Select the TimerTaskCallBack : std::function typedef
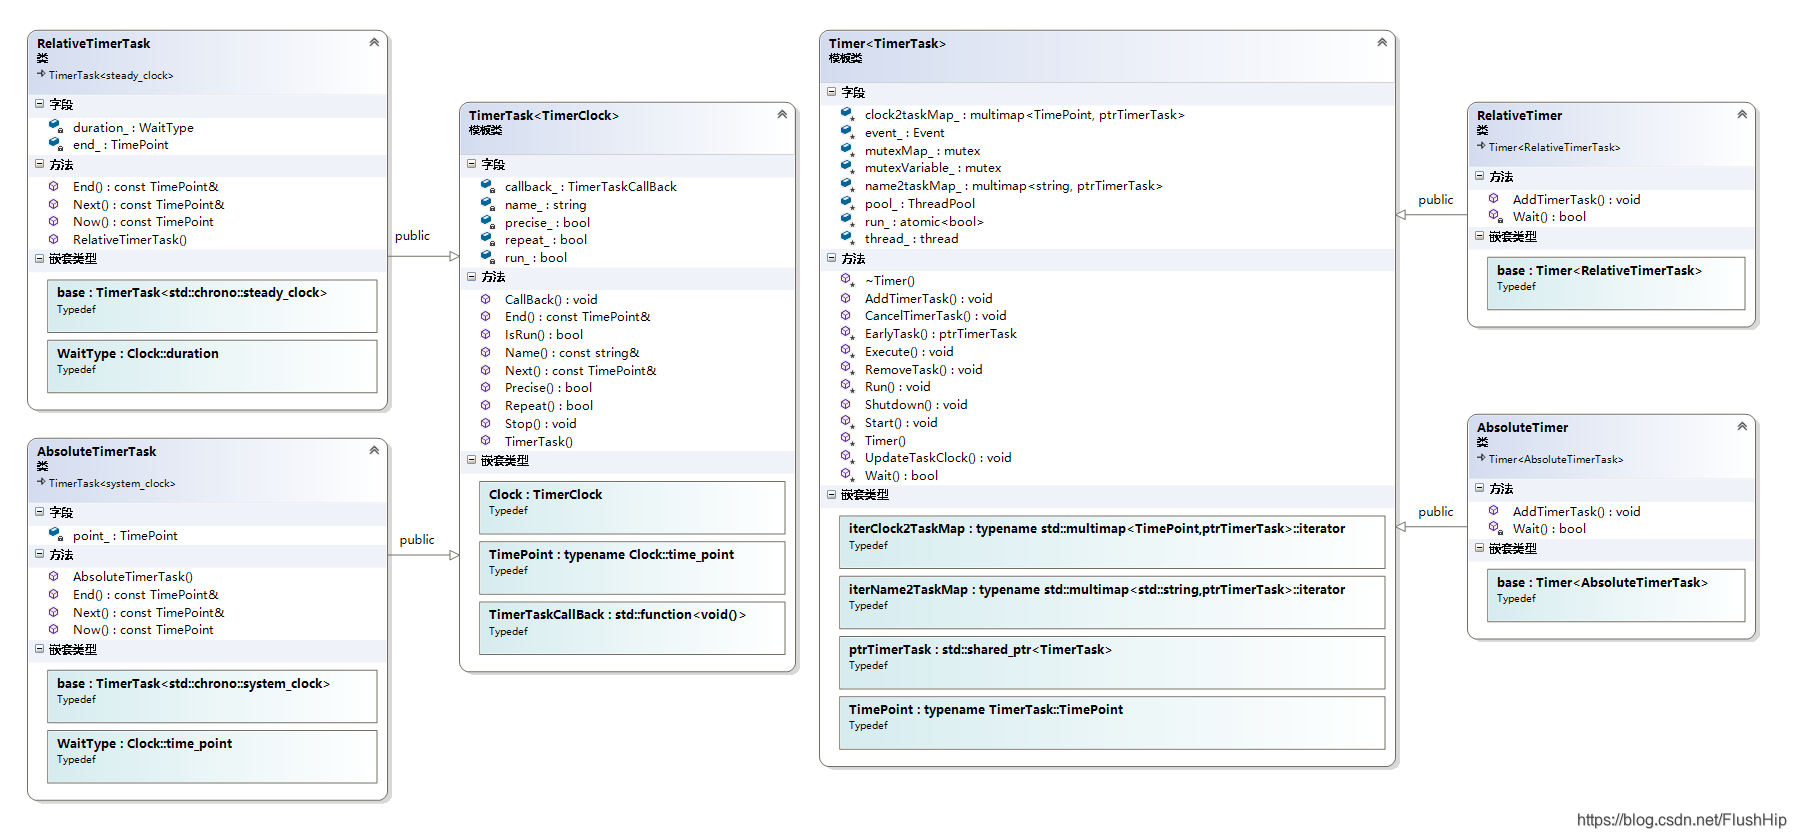 click(632, 627)
